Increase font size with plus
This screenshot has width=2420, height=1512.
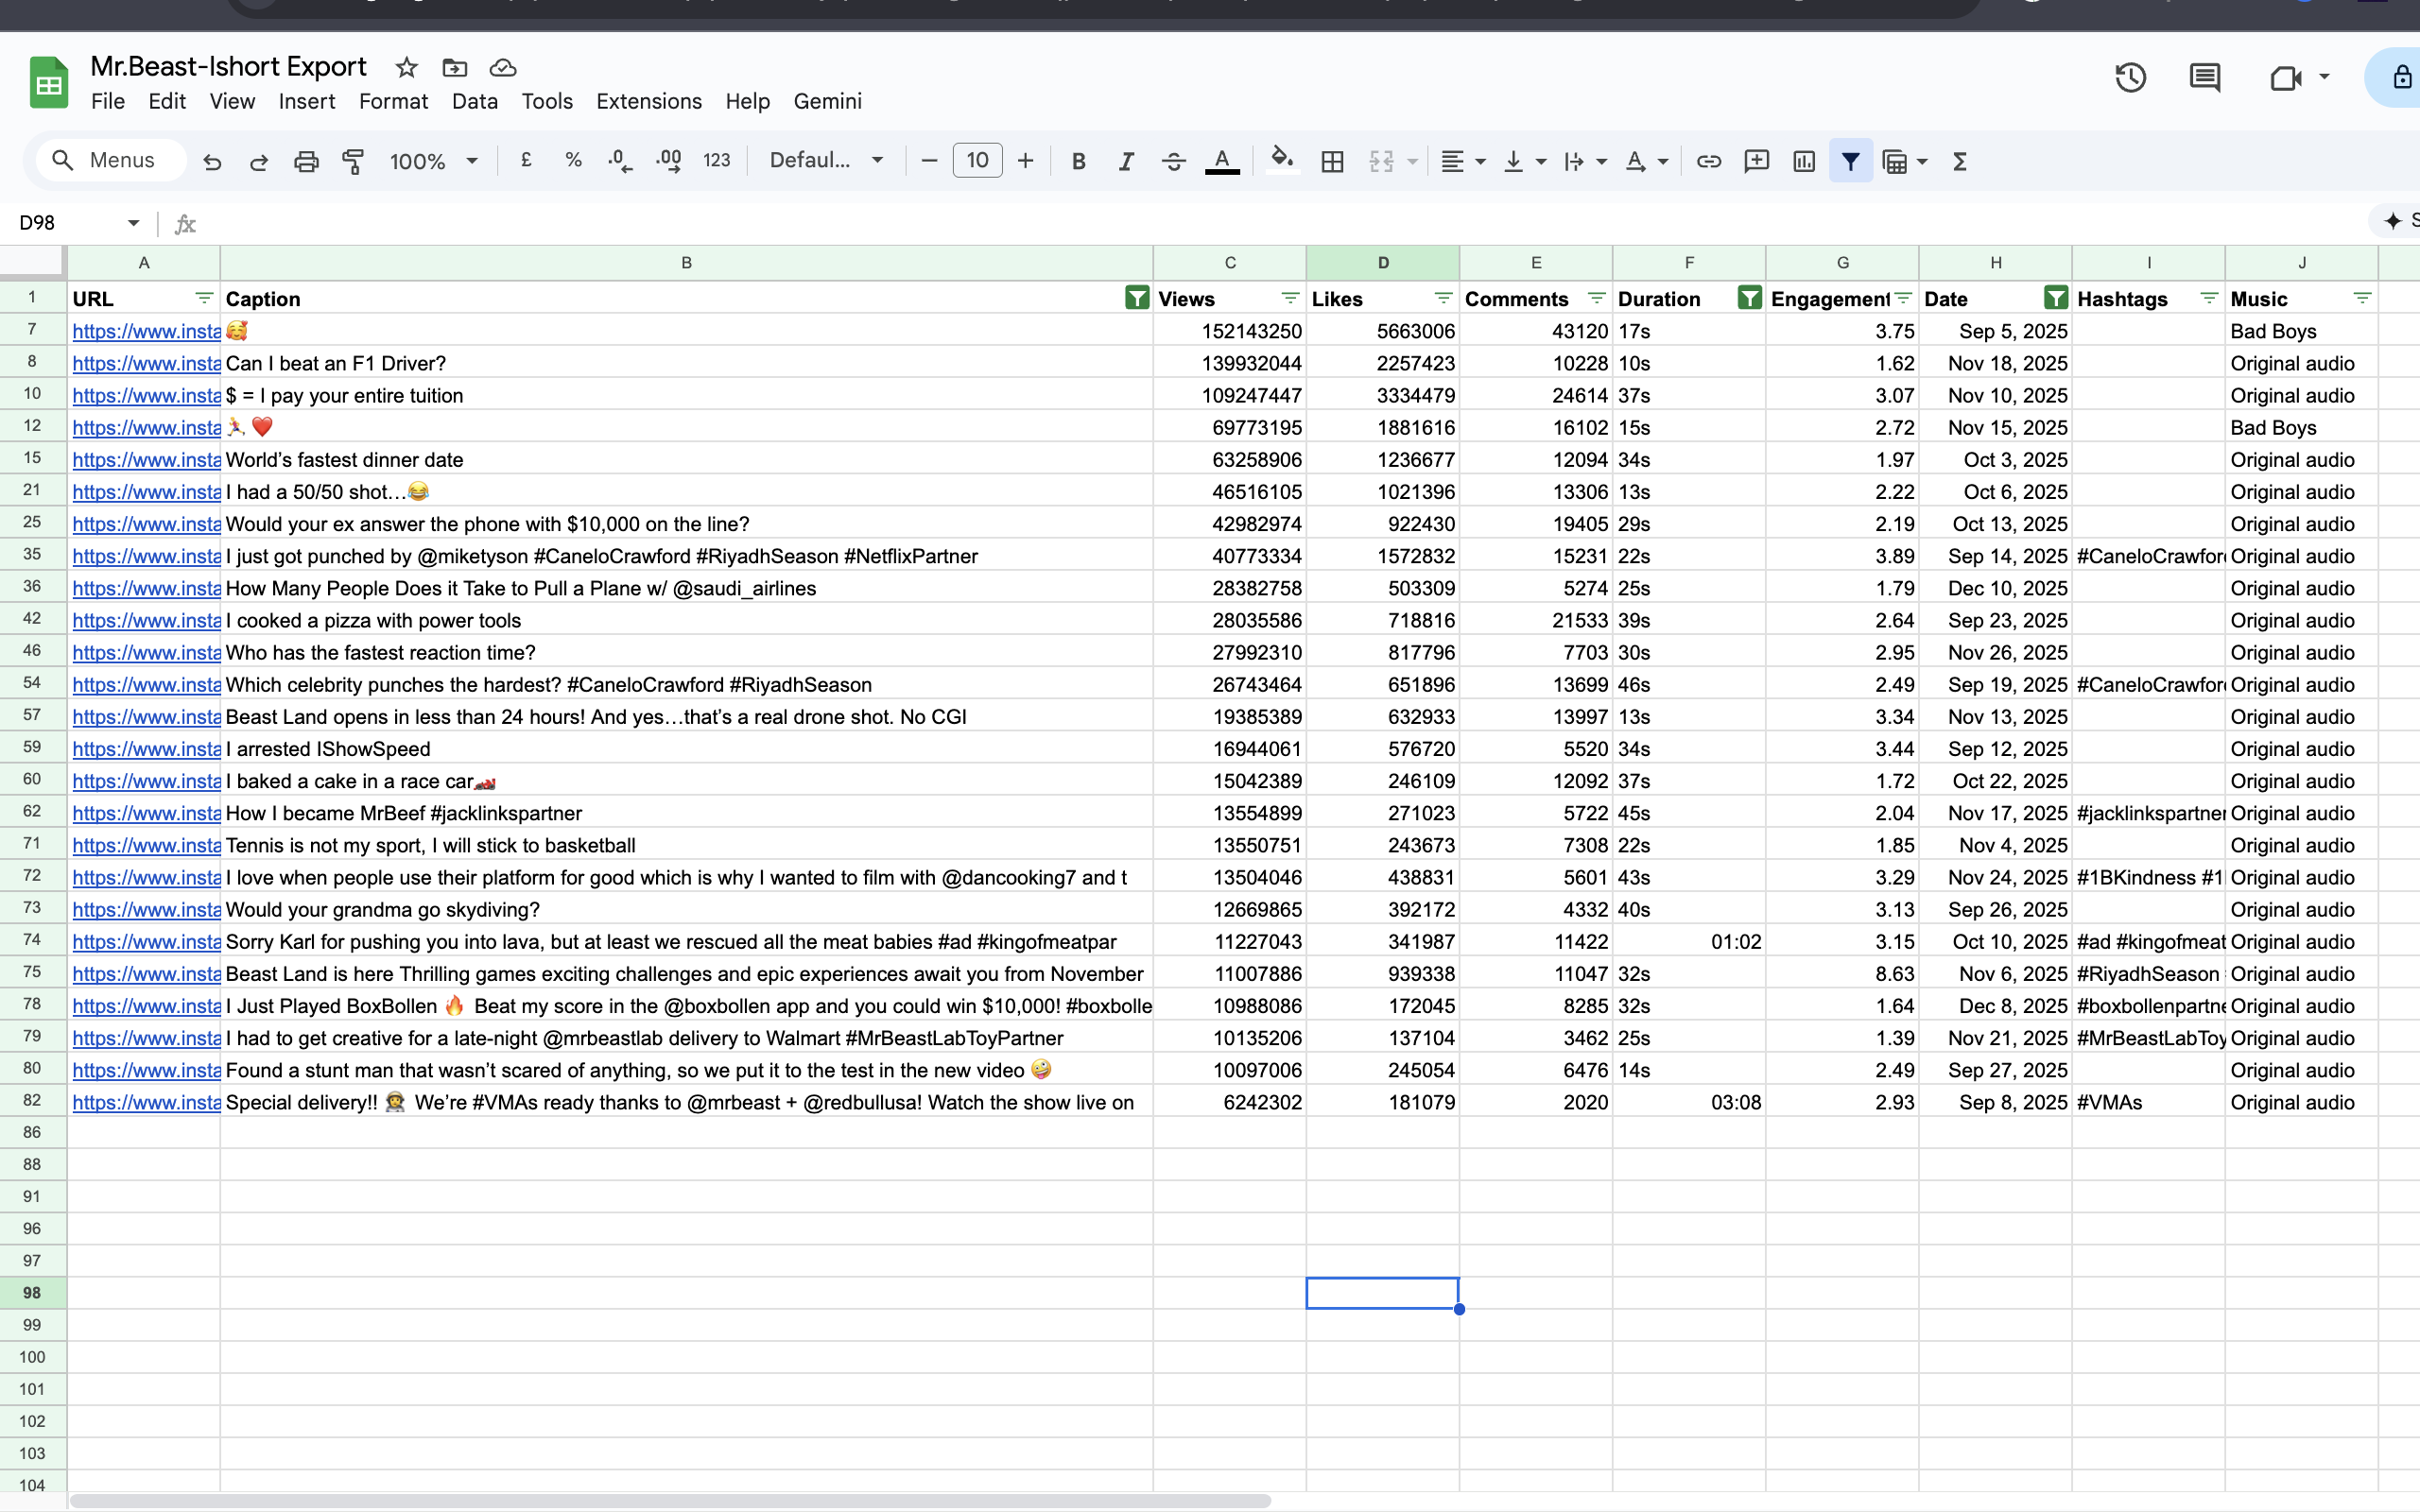(1025, 160)
